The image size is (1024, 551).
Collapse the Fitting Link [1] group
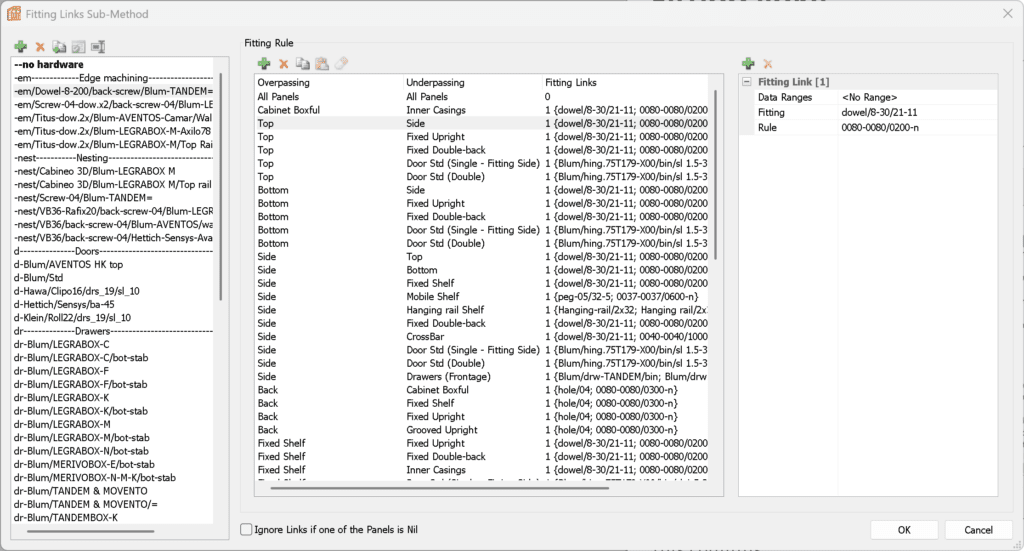point(747,82)
